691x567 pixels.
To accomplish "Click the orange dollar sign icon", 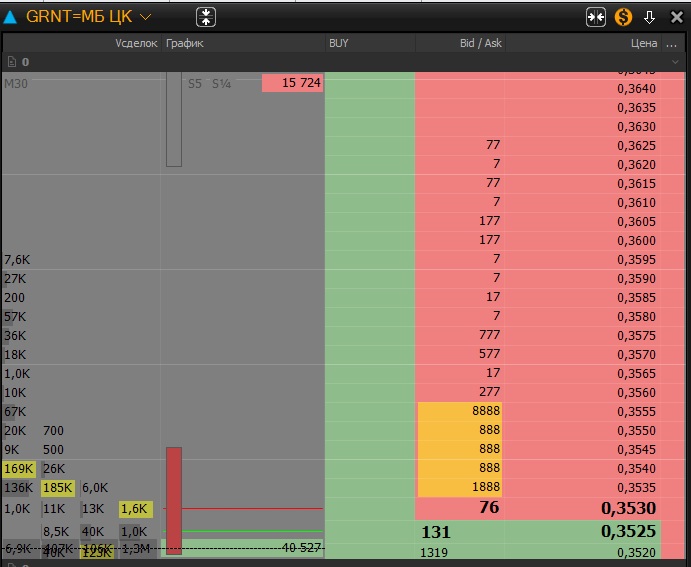I will [623, 17].
